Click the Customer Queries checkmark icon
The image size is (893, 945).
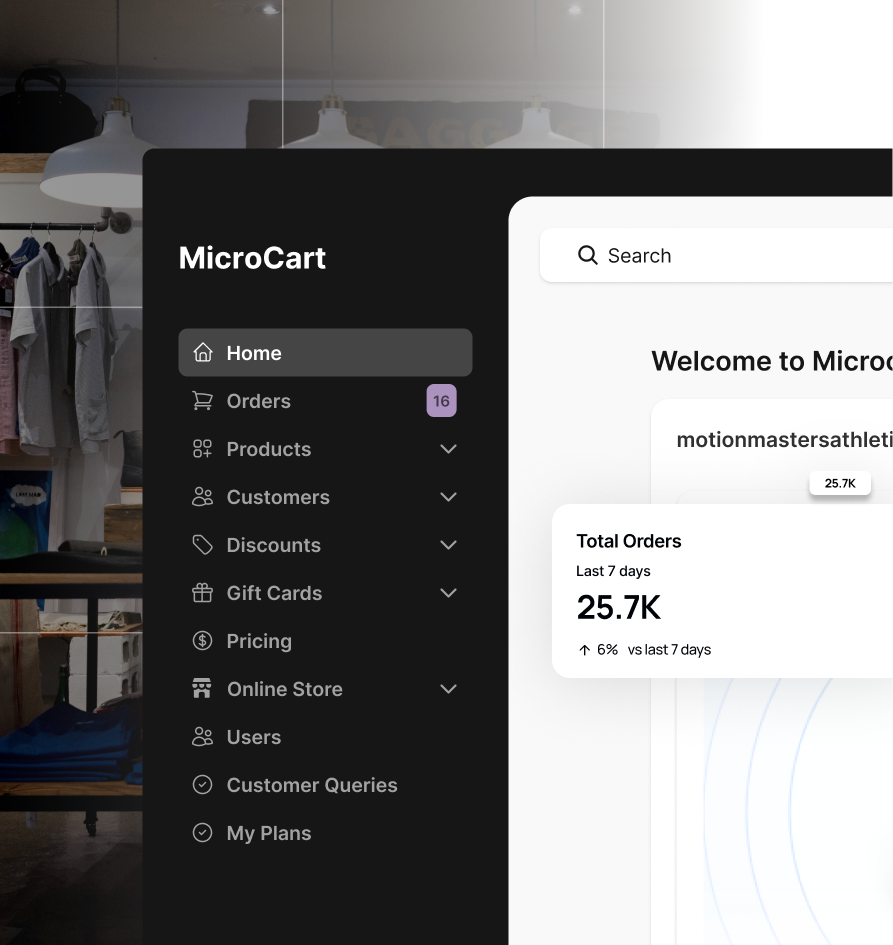[x=203, y=785]
